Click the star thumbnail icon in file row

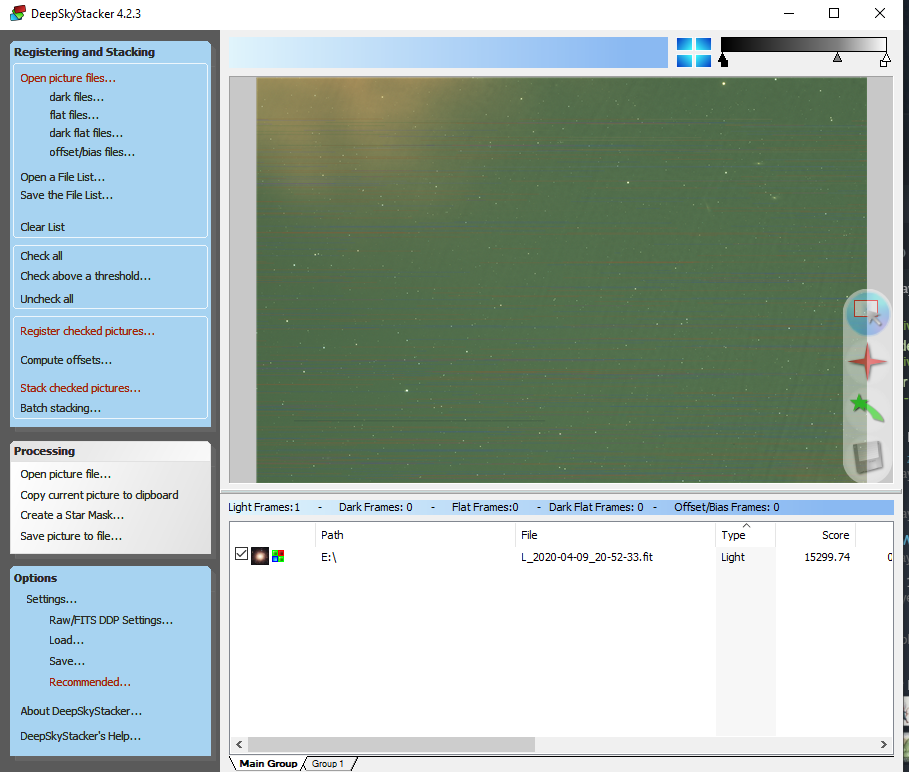point(259,556)
